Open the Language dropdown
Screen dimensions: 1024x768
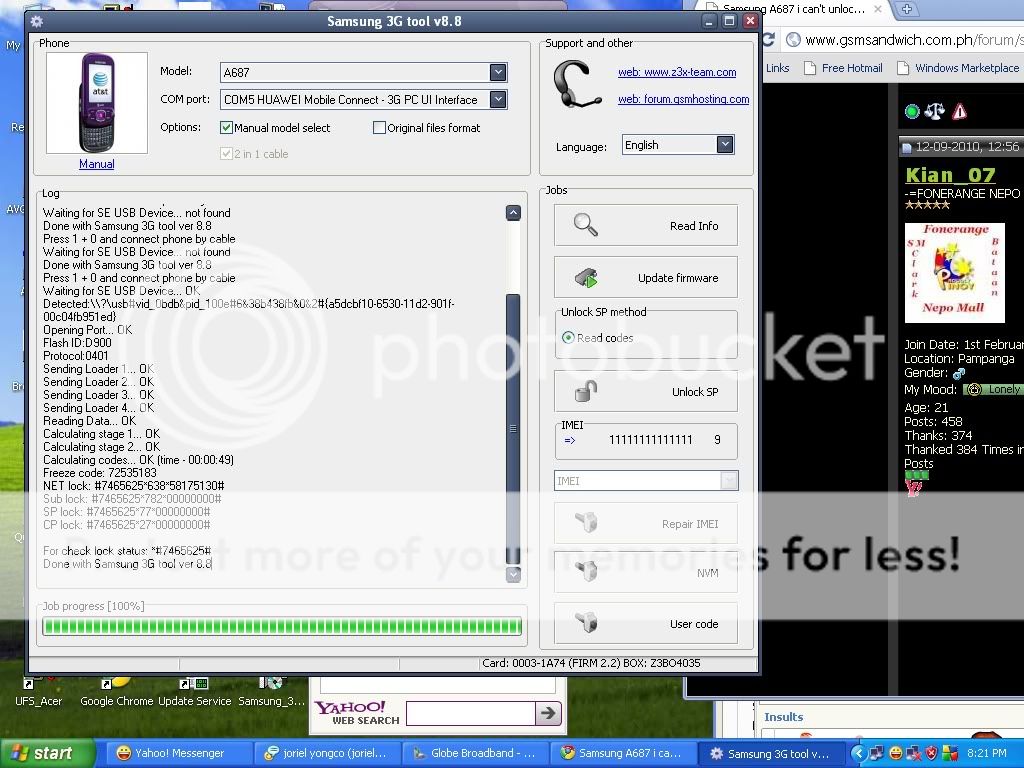click(725, 144)
